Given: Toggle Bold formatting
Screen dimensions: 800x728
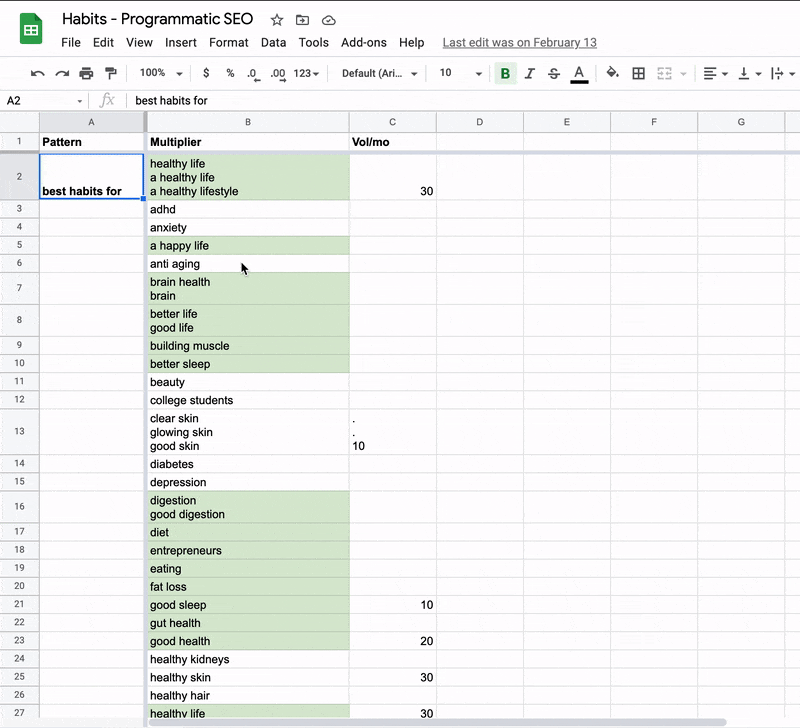Looking at the screenshot, I should [x=505, y=73].
